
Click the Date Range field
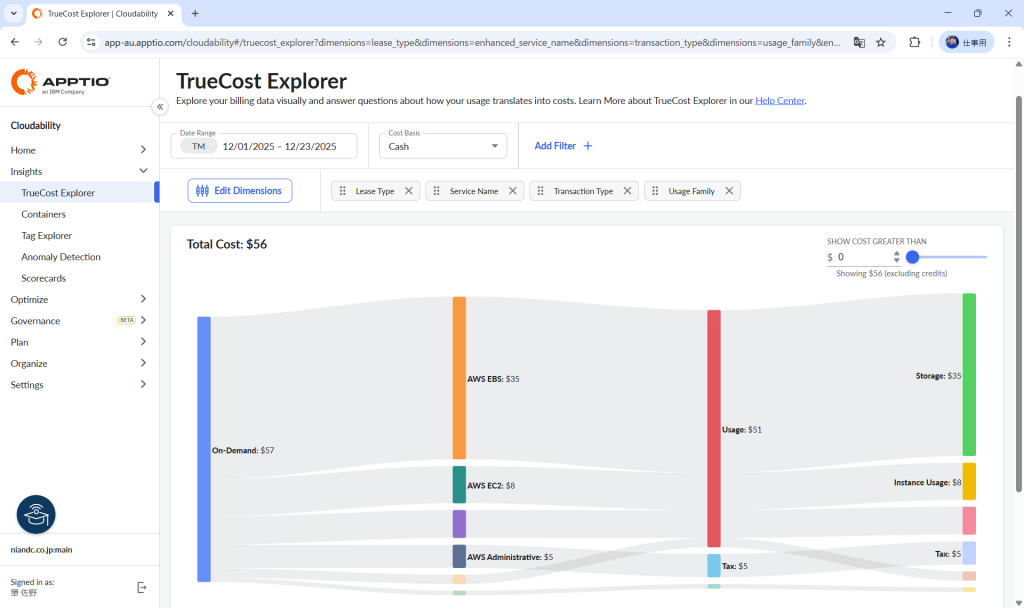point(264,146)
